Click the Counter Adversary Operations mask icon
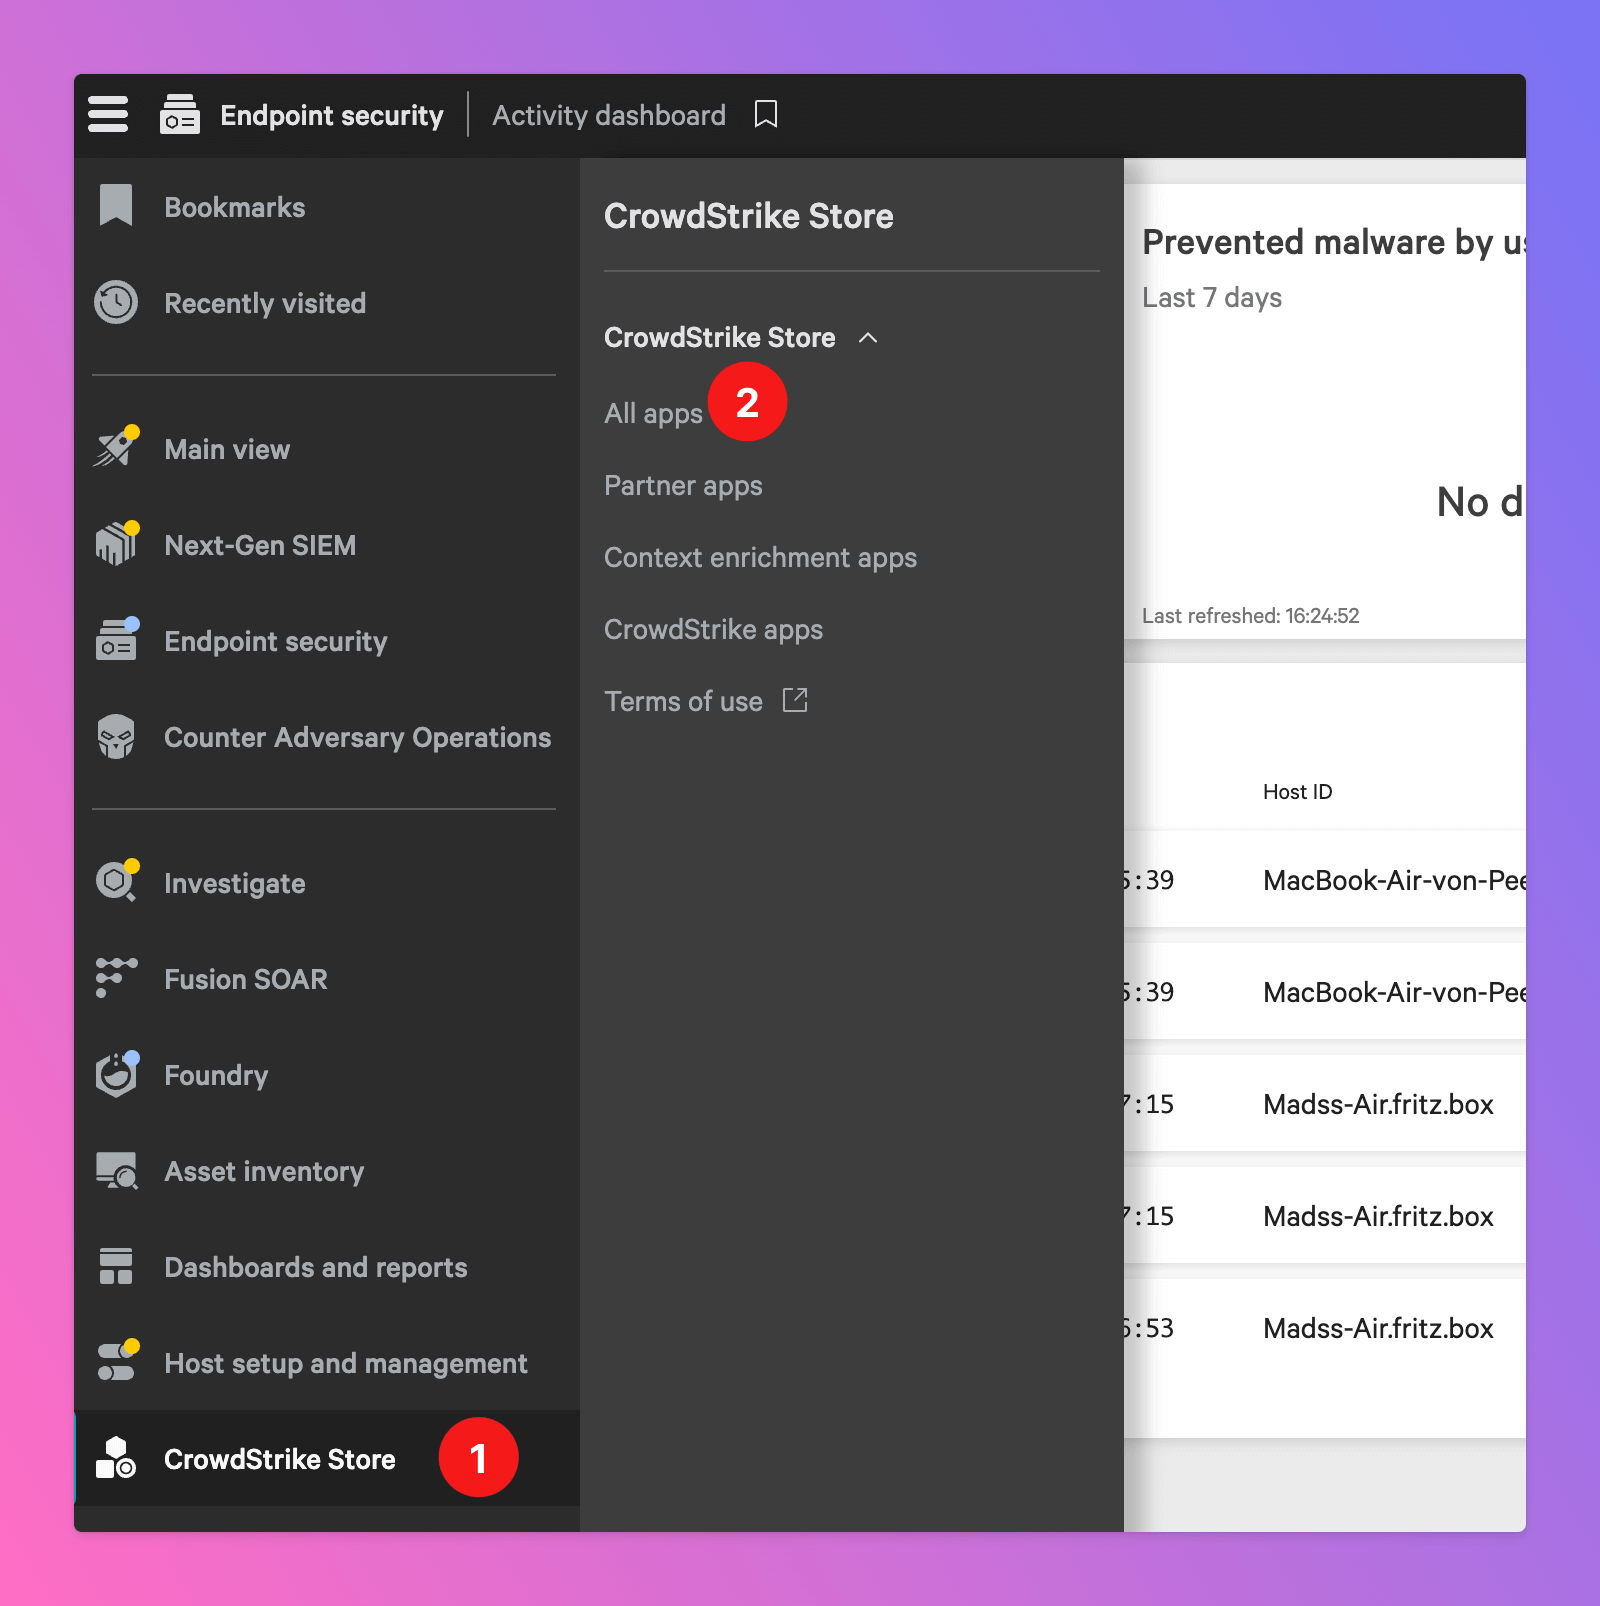Screen dimensions: 1600x1606 click(116, 736)
